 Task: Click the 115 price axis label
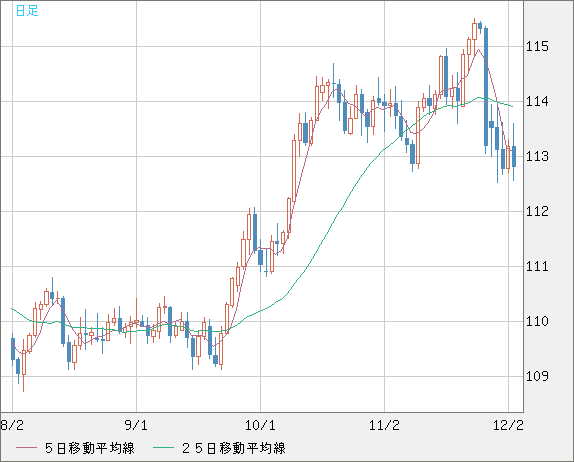coord(537,46)
